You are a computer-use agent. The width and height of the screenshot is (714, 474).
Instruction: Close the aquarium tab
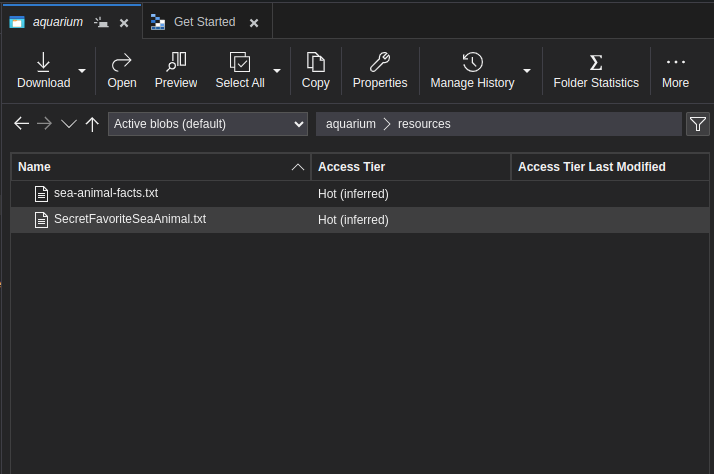pos(123,22)
